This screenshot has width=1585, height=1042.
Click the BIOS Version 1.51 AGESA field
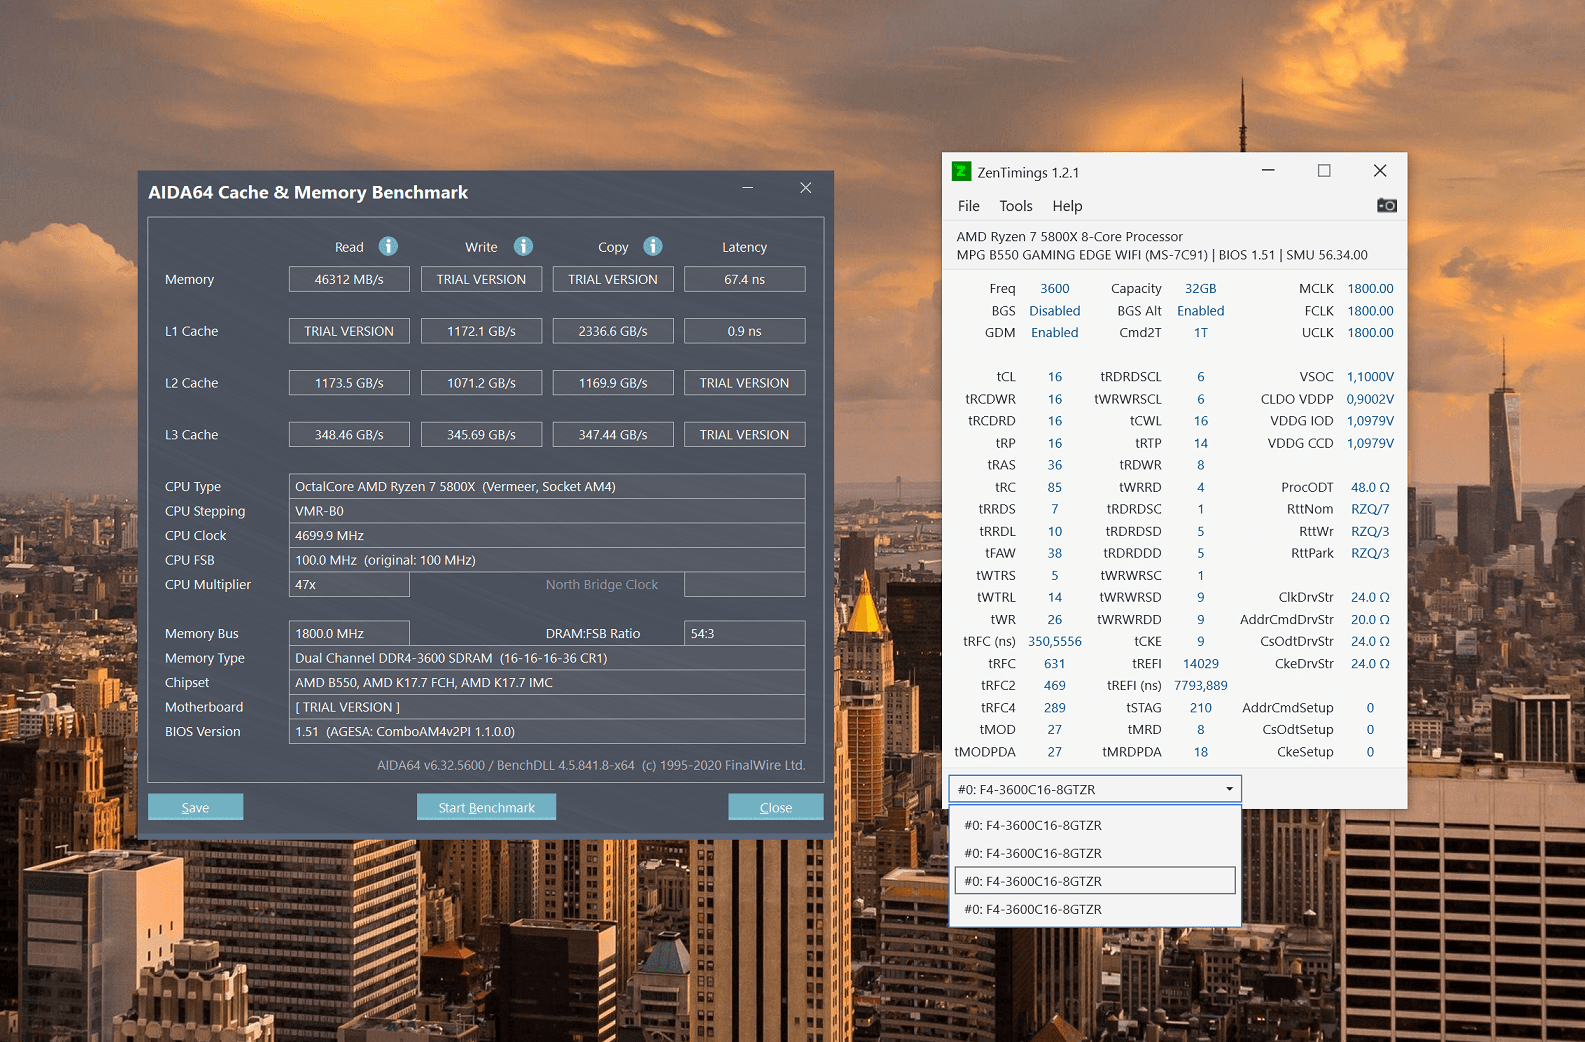547,731
